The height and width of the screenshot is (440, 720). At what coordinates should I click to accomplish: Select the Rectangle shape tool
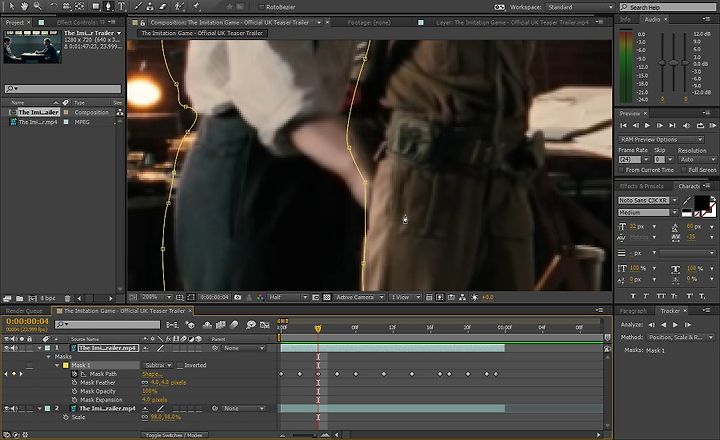click(96, 6)
